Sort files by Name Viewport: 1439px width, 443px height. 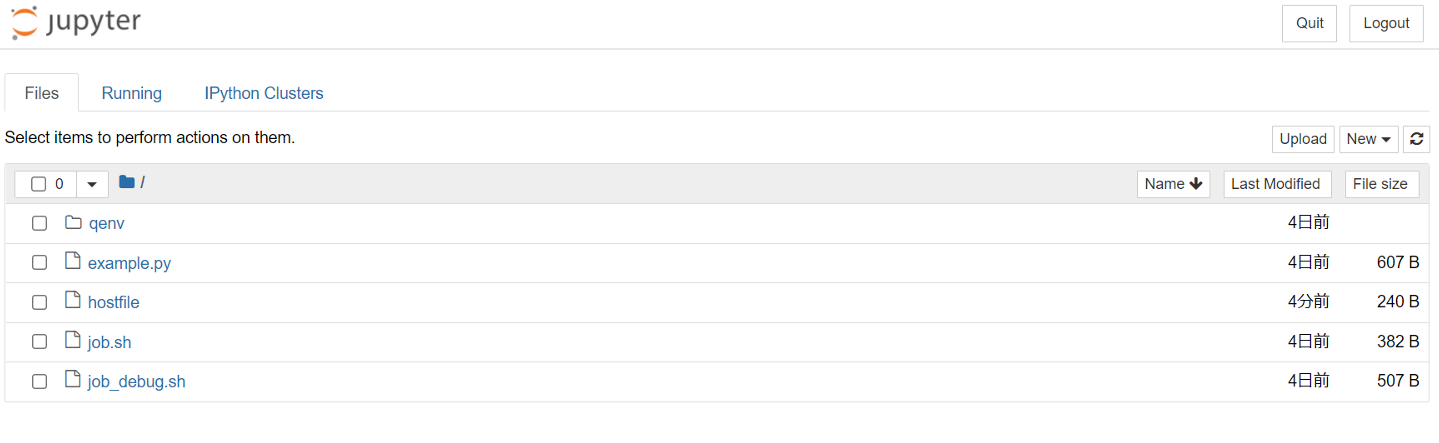point(1173,184)
